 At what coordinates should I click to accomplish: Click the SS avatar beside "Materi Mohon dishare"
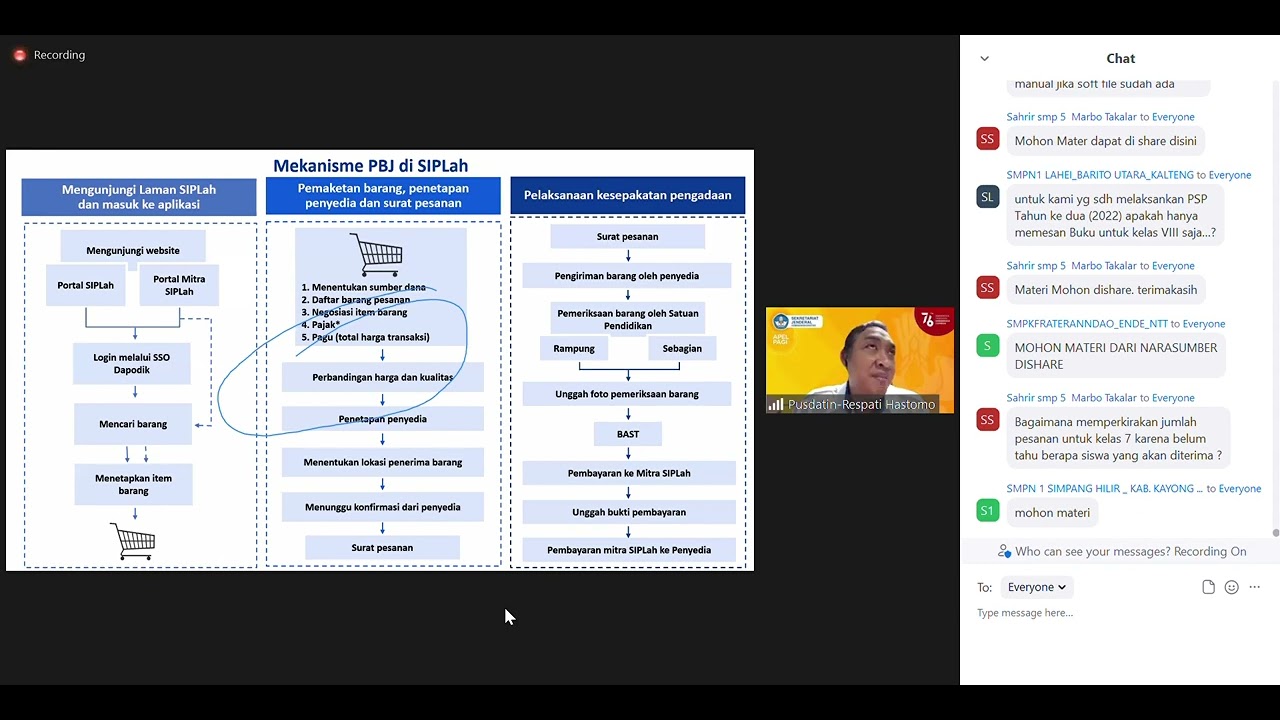pyautogui.click(x=987, y=288)
